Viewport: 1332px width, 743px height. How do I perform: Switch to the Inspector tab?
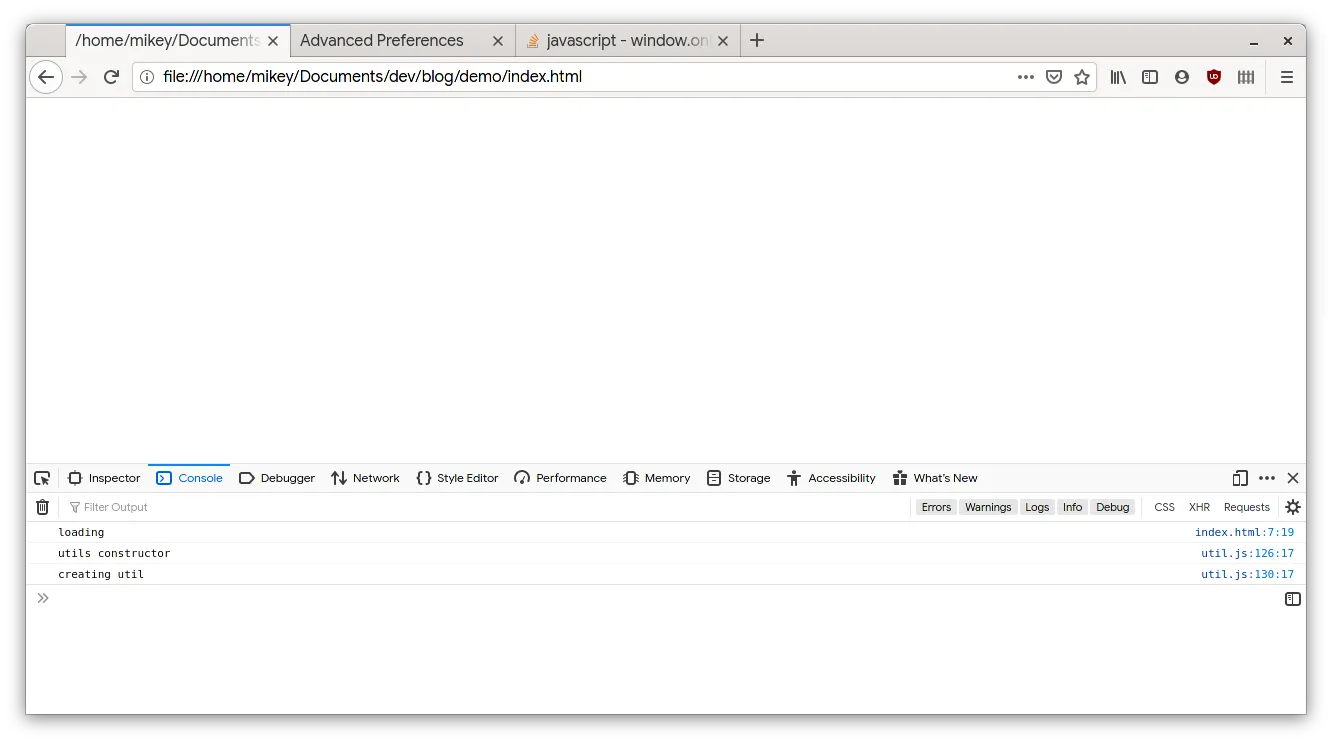point(104,478)
